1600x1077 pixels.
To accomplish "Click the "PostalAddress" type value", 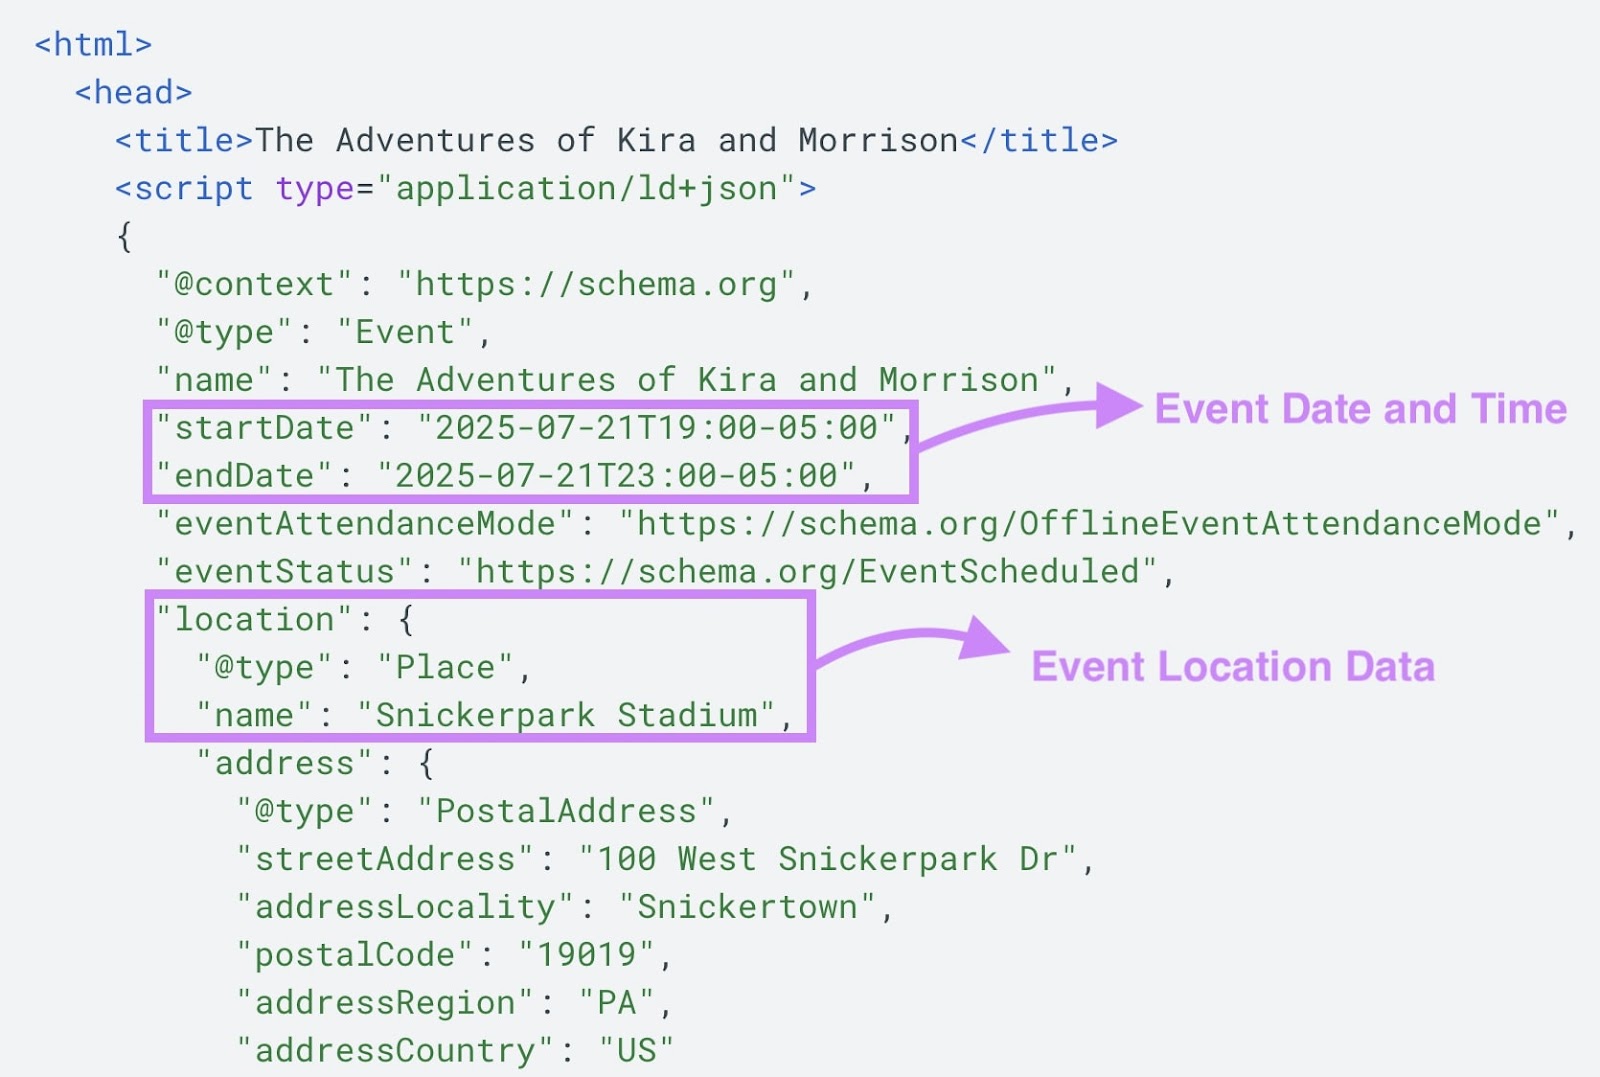I will 566,812.
